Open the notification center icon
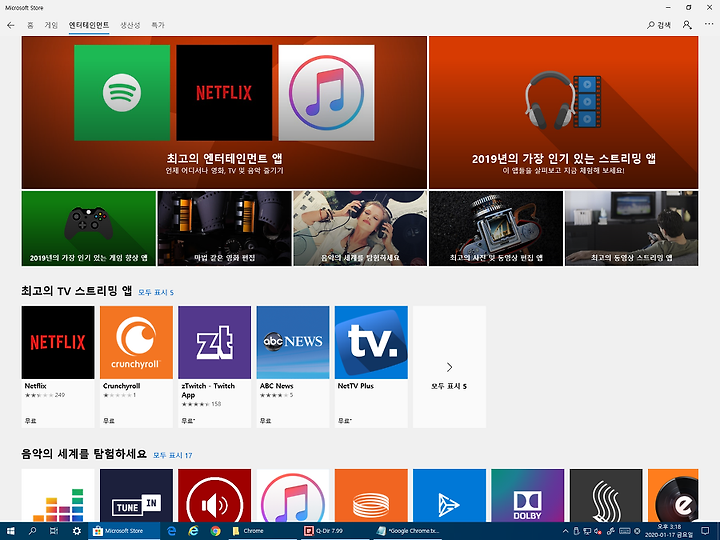The height and width of the screenshot is (540, 720). point(705,531)
